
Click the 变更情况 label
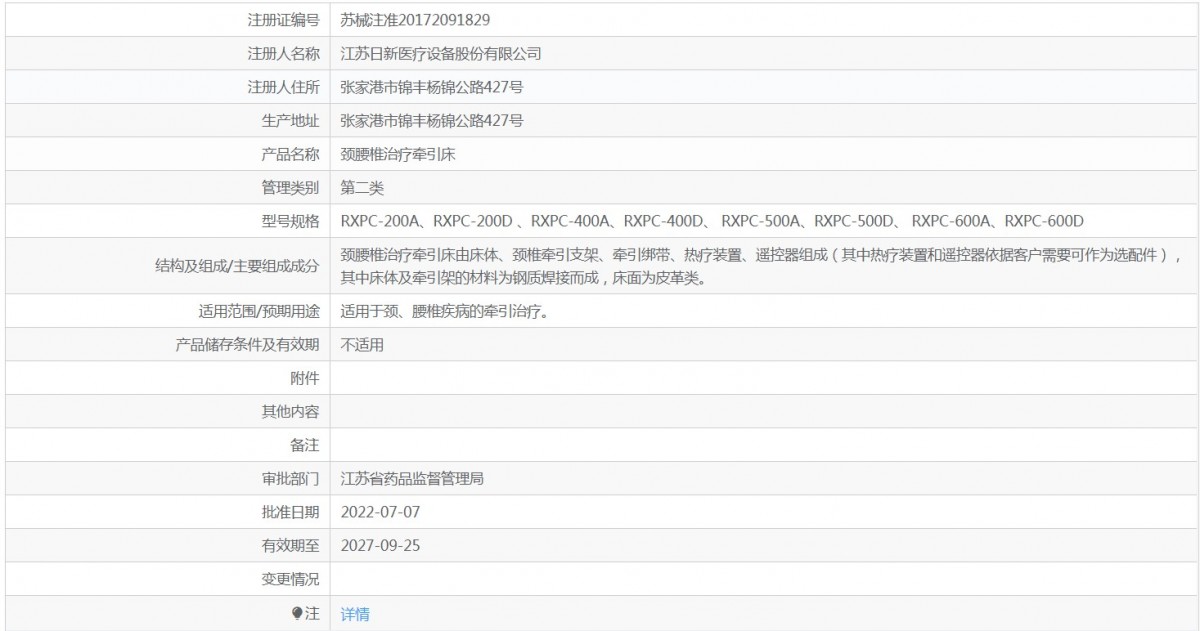[x=290, y=579]
